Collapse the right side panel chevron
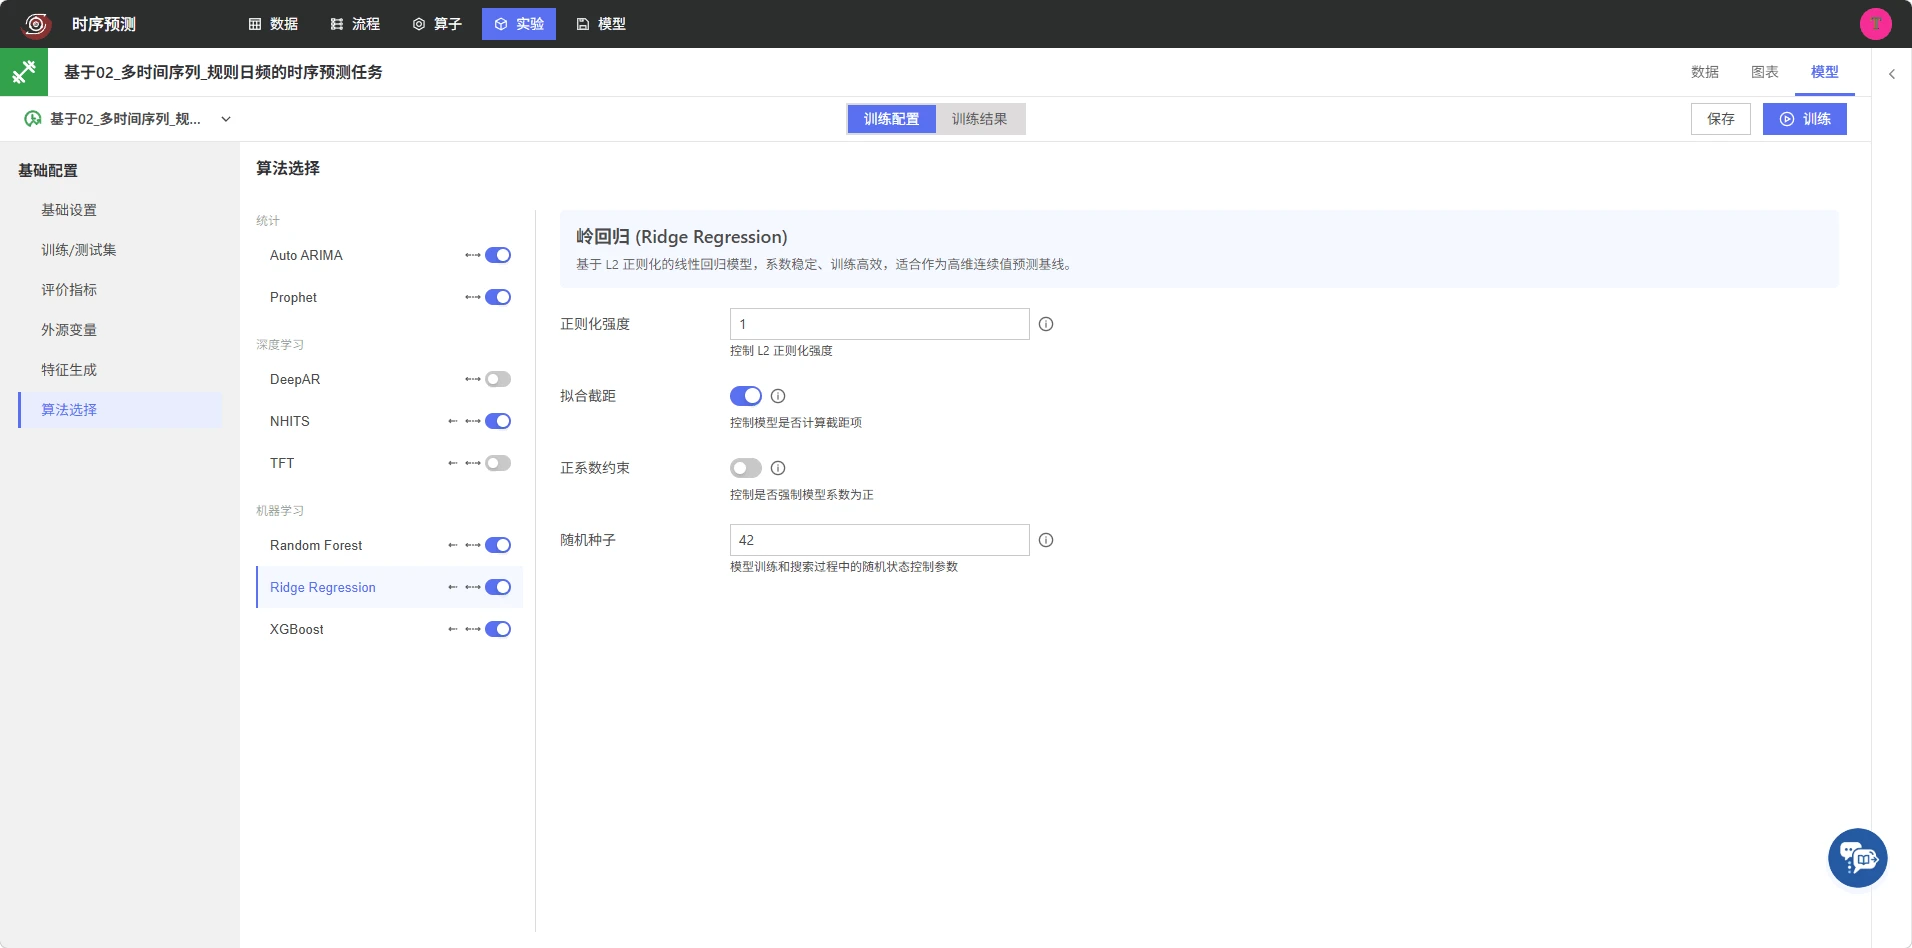Screen dimensions: 1912x948 (x=1892, y=74)
